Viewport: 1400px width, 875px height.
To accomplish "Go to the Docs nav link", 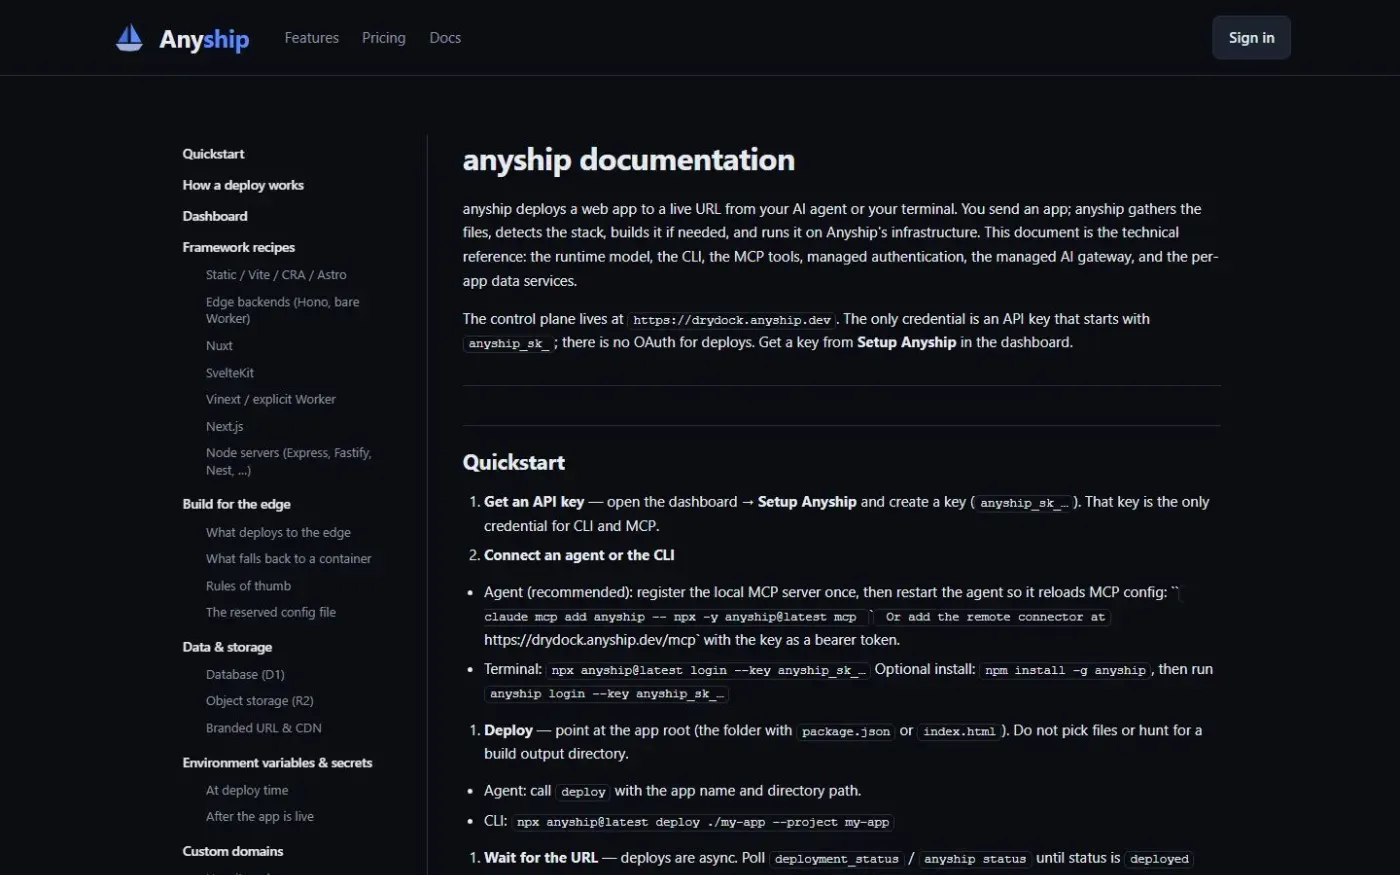I will pyautogui.click(x=445, y=38).
